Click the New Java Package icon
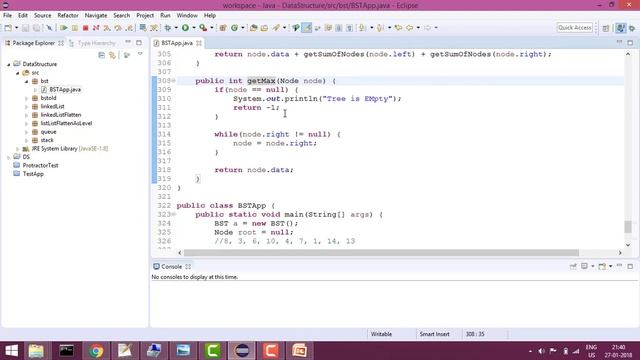Screen dimensions: 640x360 223,28
